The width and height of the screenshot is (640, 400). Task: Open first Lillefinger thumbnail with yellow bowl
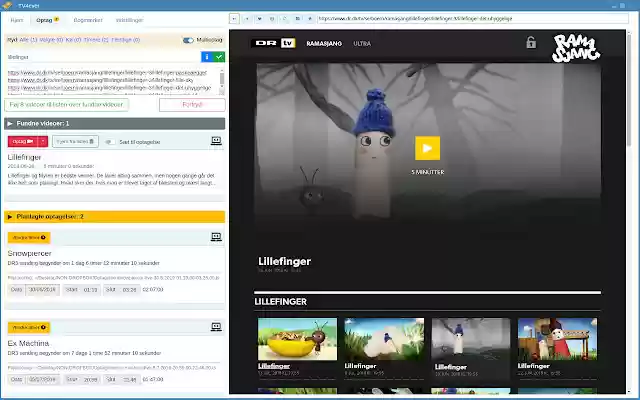click(x=298, y=339)
